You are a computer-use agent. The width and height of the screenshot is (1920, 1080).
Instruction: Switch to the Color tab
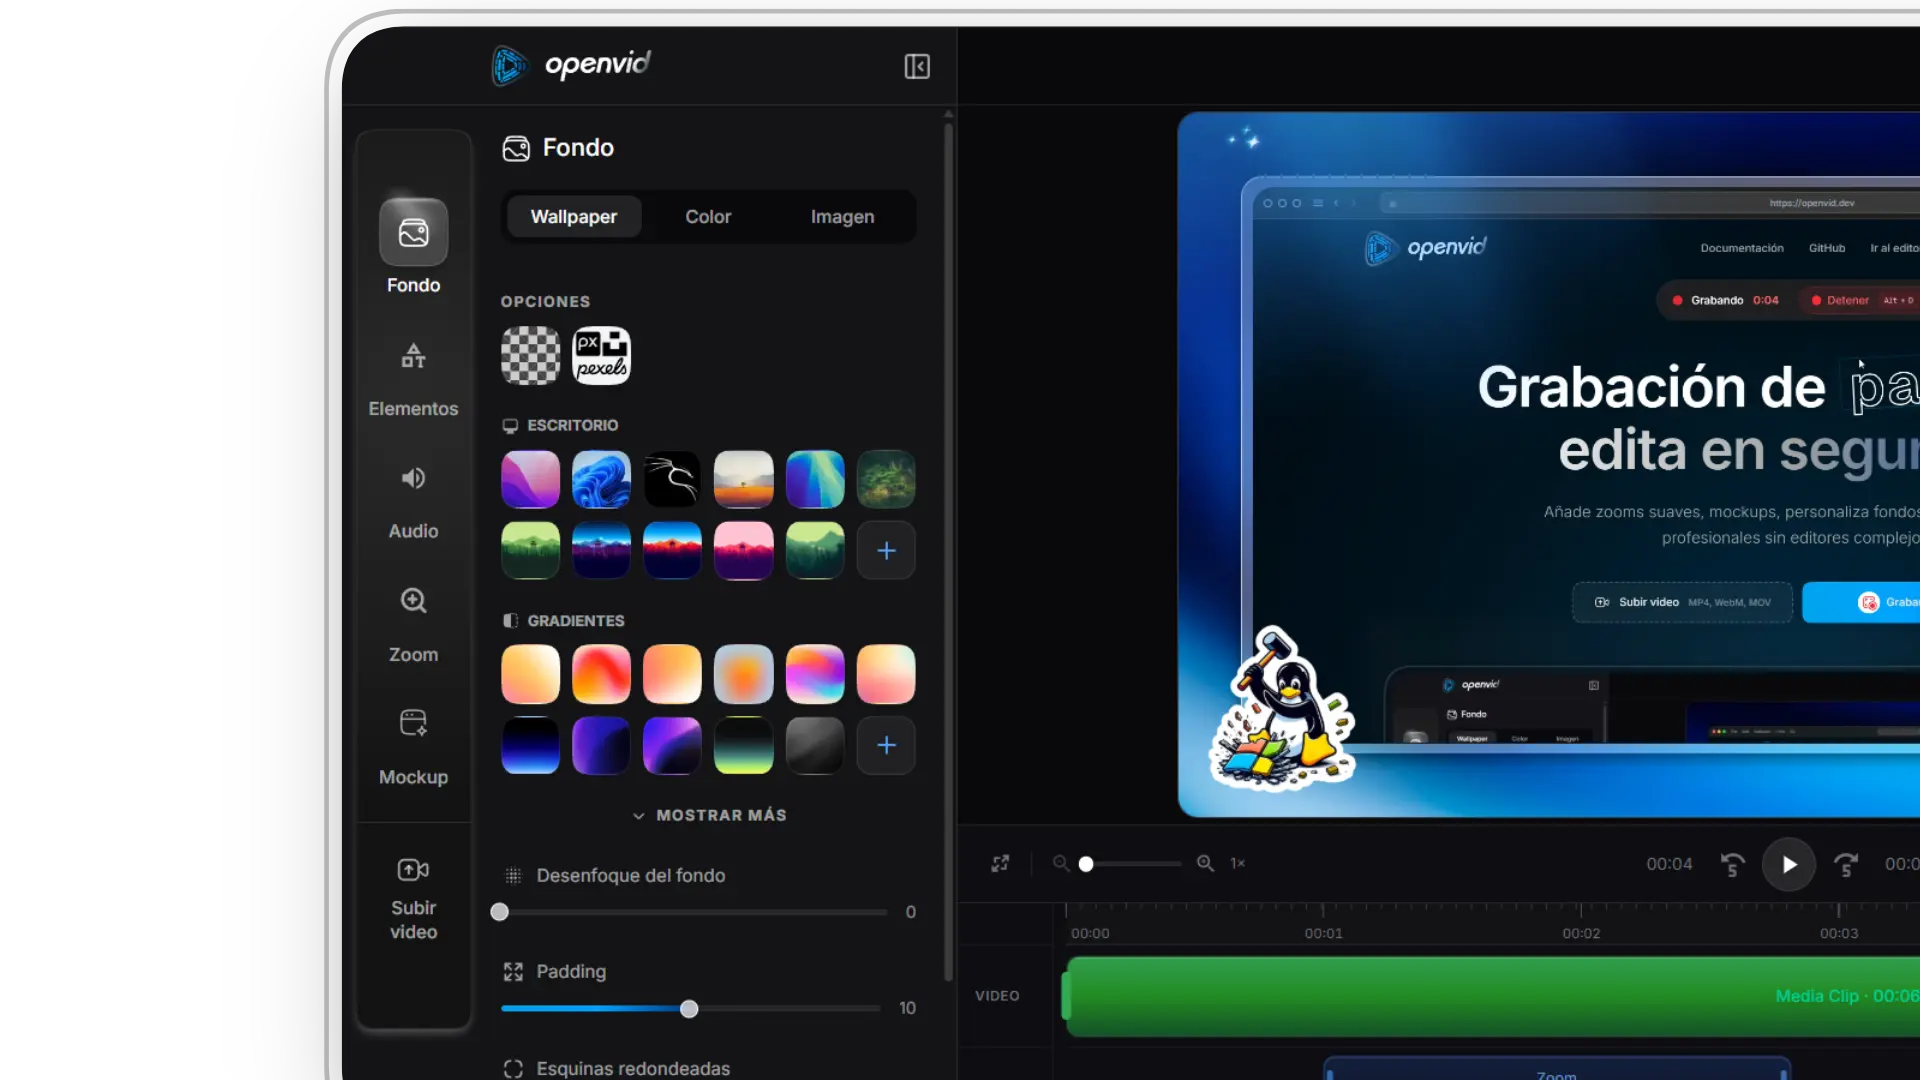click(708, 217)
